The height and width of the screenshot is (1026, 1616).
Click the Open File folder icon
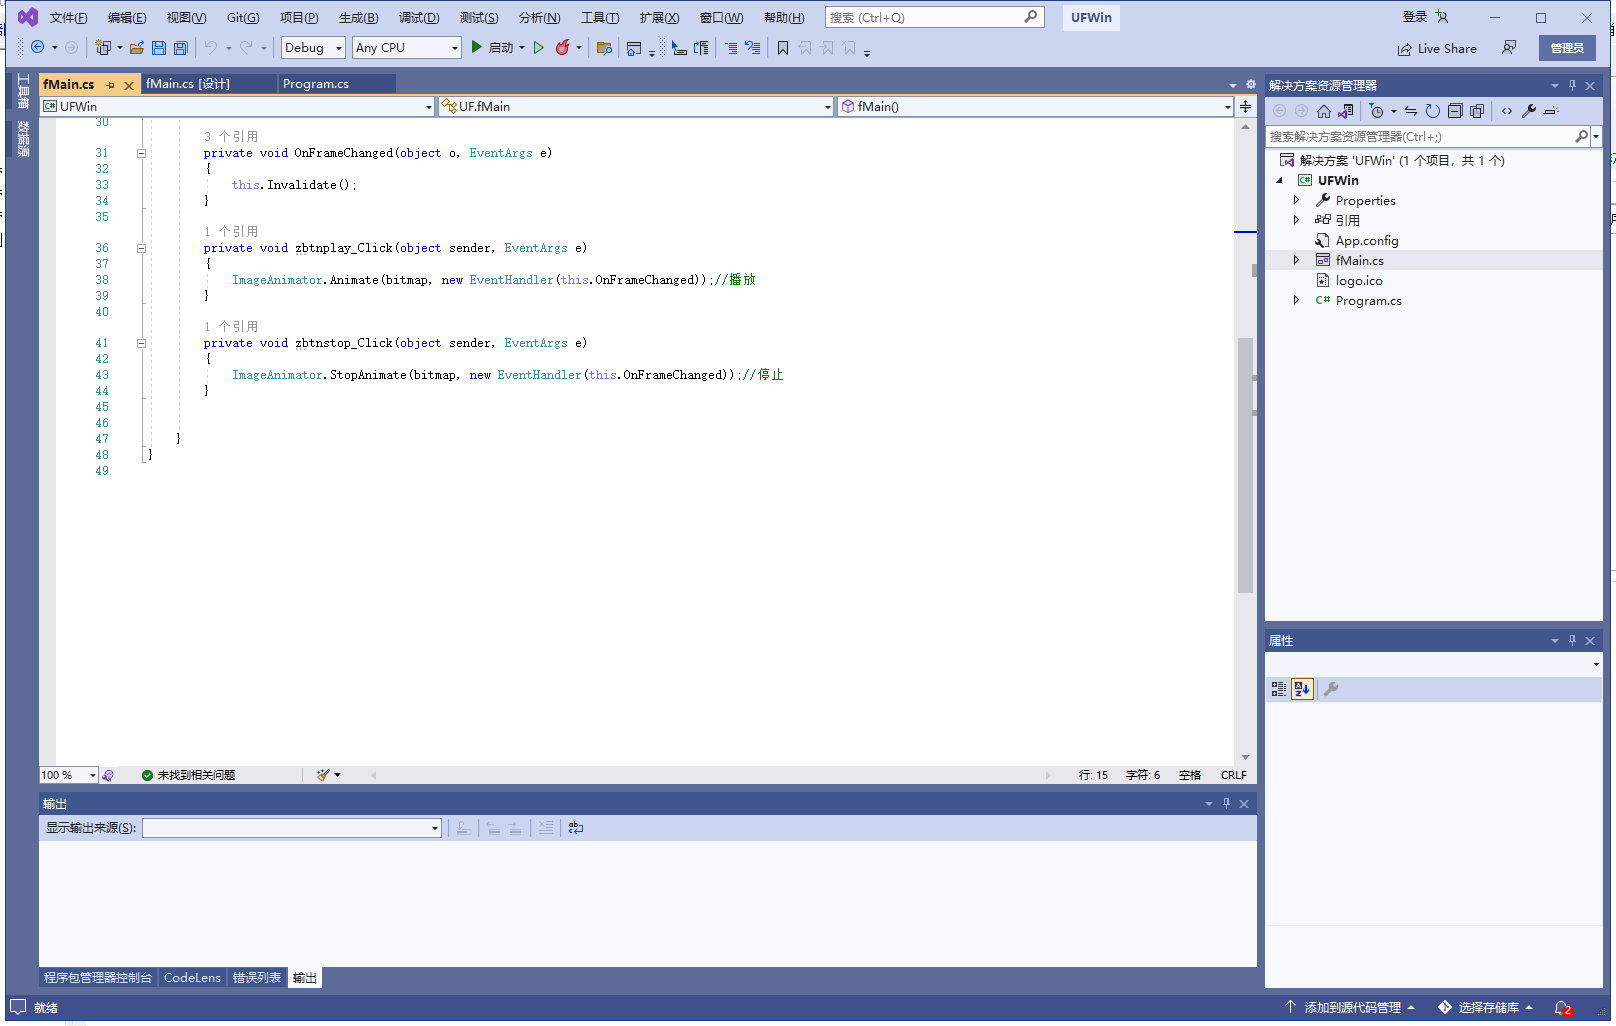coord(137,47)
